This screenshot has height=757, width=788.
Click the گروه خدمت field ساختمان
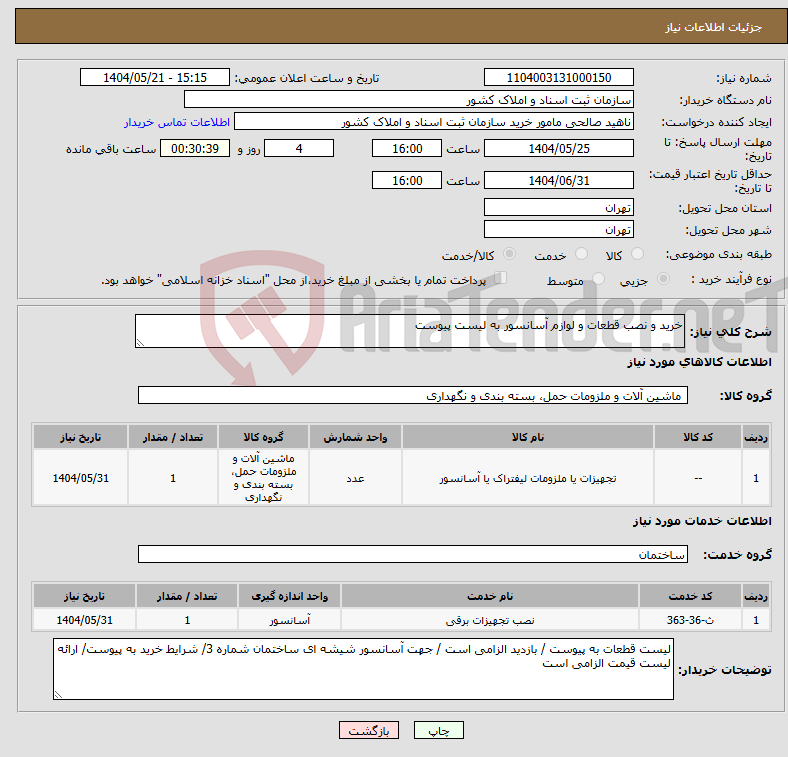(x=413, y=554)
